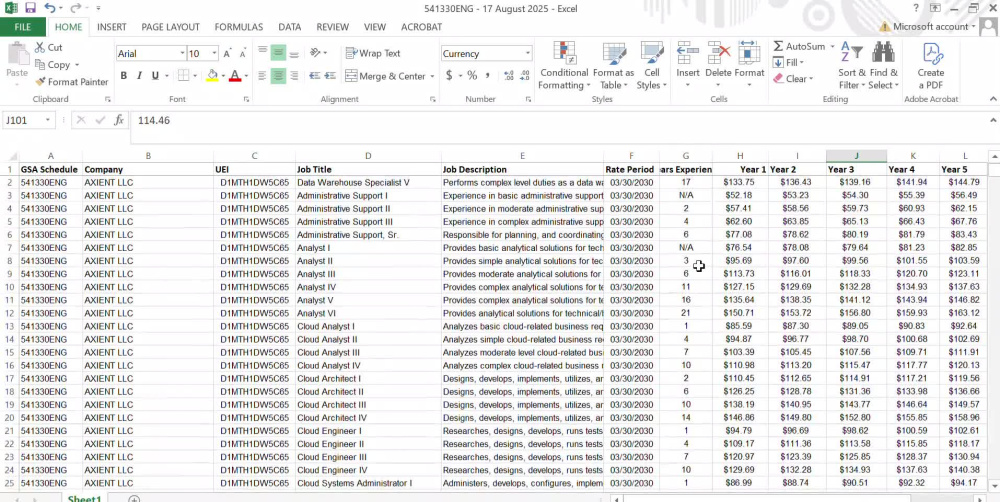Set middle vertical alignment
This screenshot has width=1000, height=502.
[x=278, y=53]
